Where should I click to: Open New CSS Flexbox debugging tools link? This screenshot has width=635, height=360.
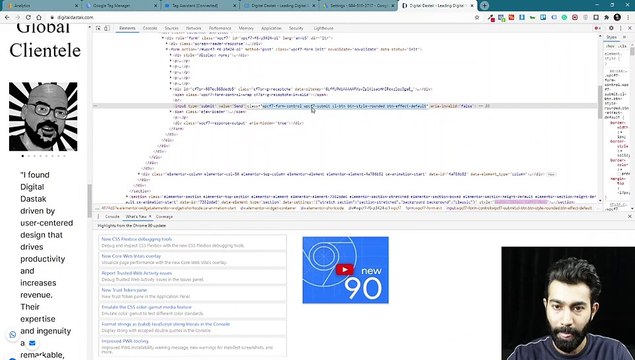point(136,239)
